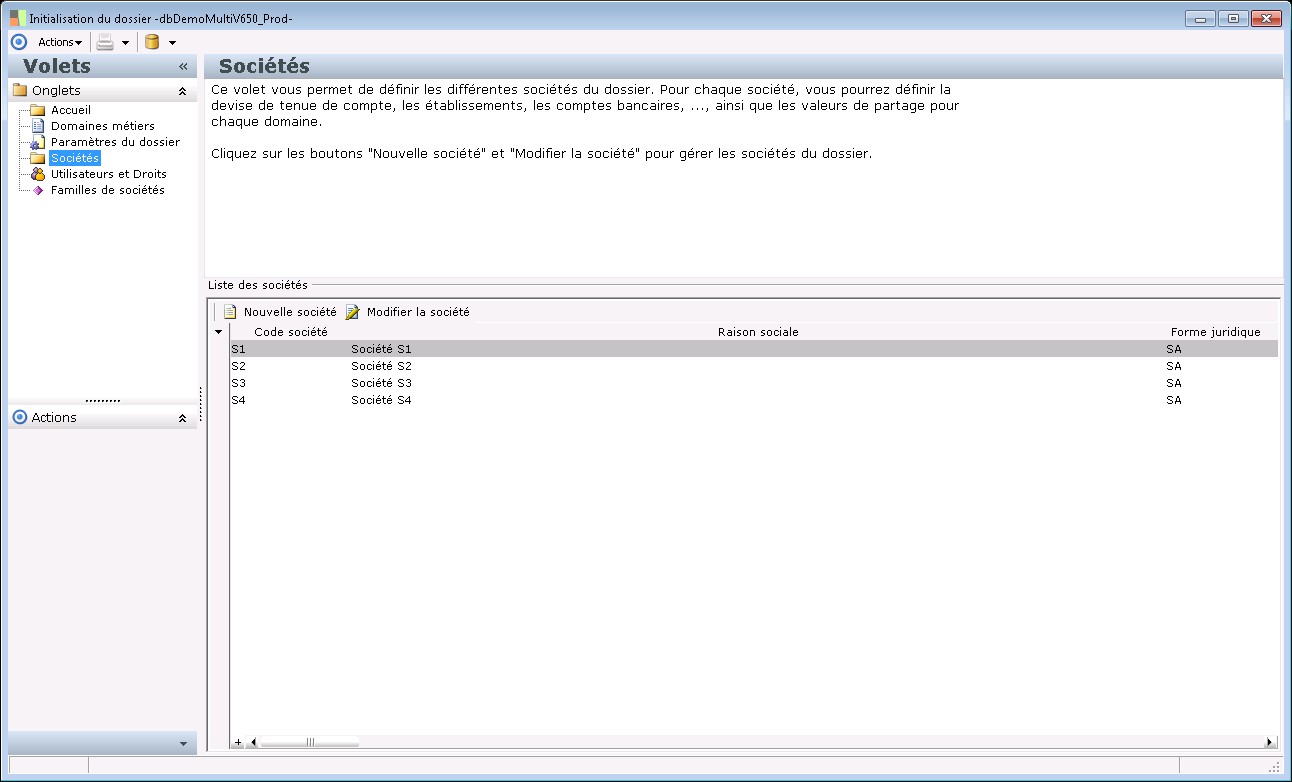Click the blue circle icon in the Actions panel header
This screenshot has height=782, width=1292.
pyautogui.click(x=19, y=418)
